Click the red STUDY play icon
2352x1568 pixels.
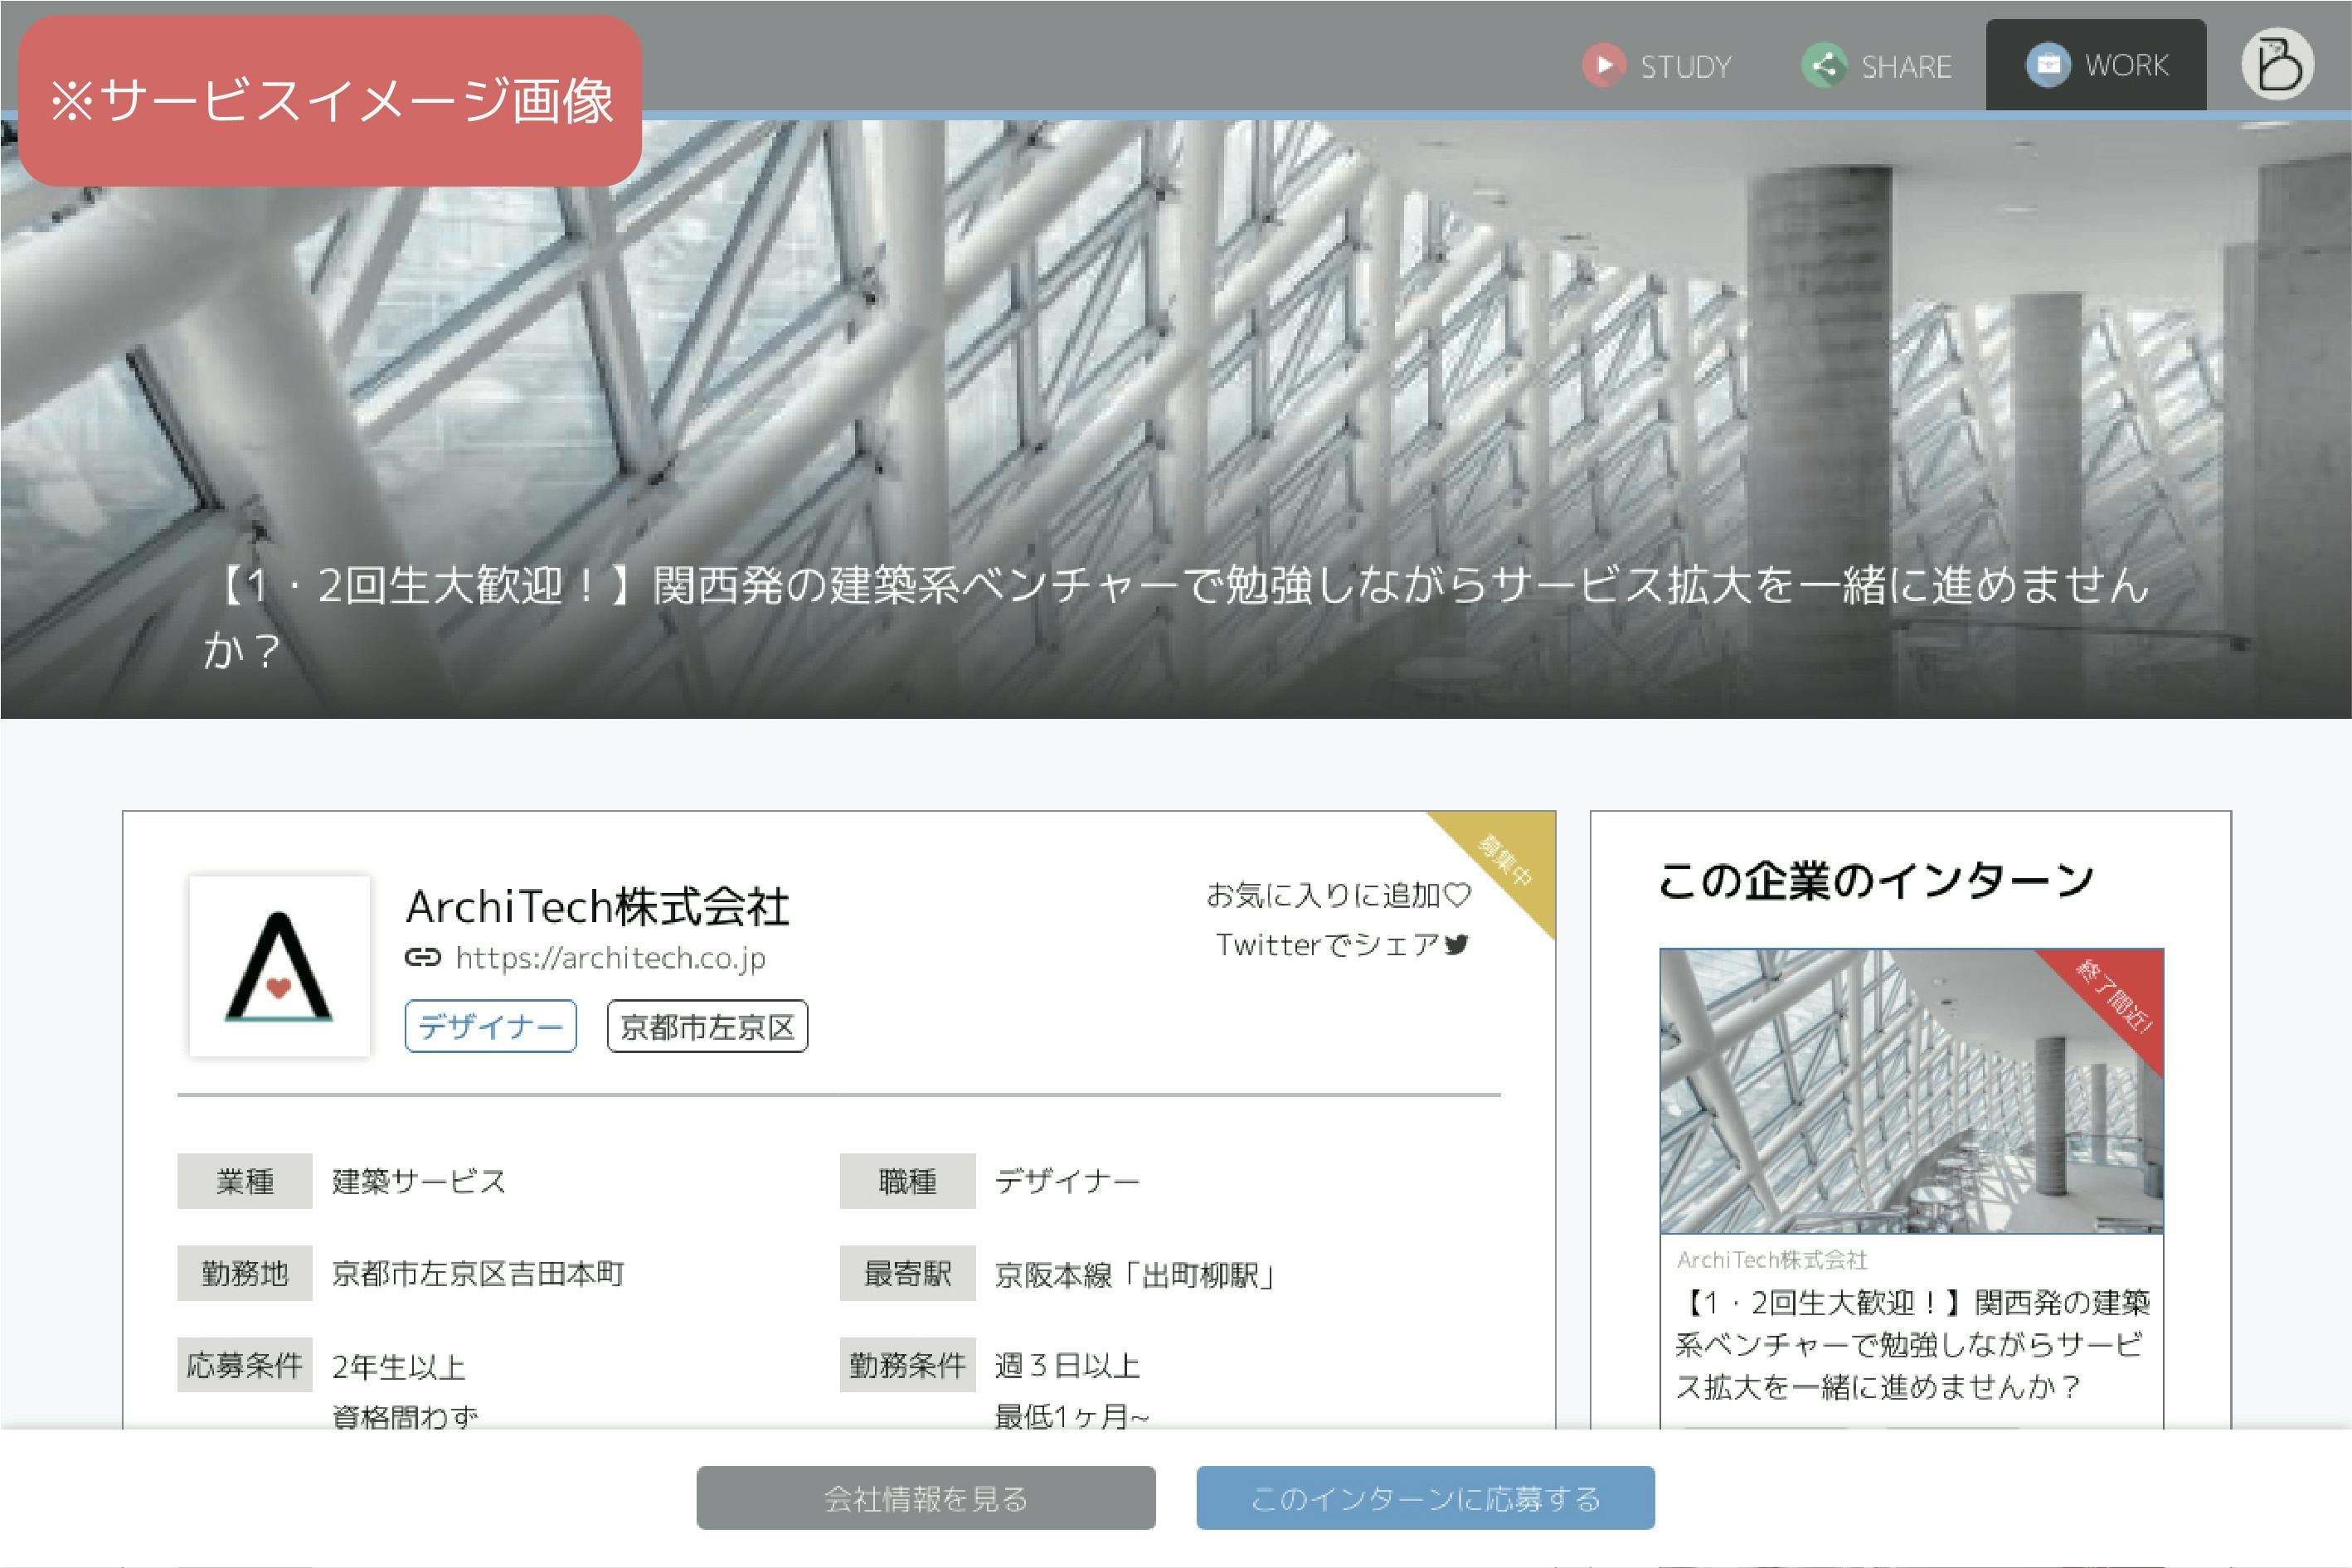[x=1603, y=66]
